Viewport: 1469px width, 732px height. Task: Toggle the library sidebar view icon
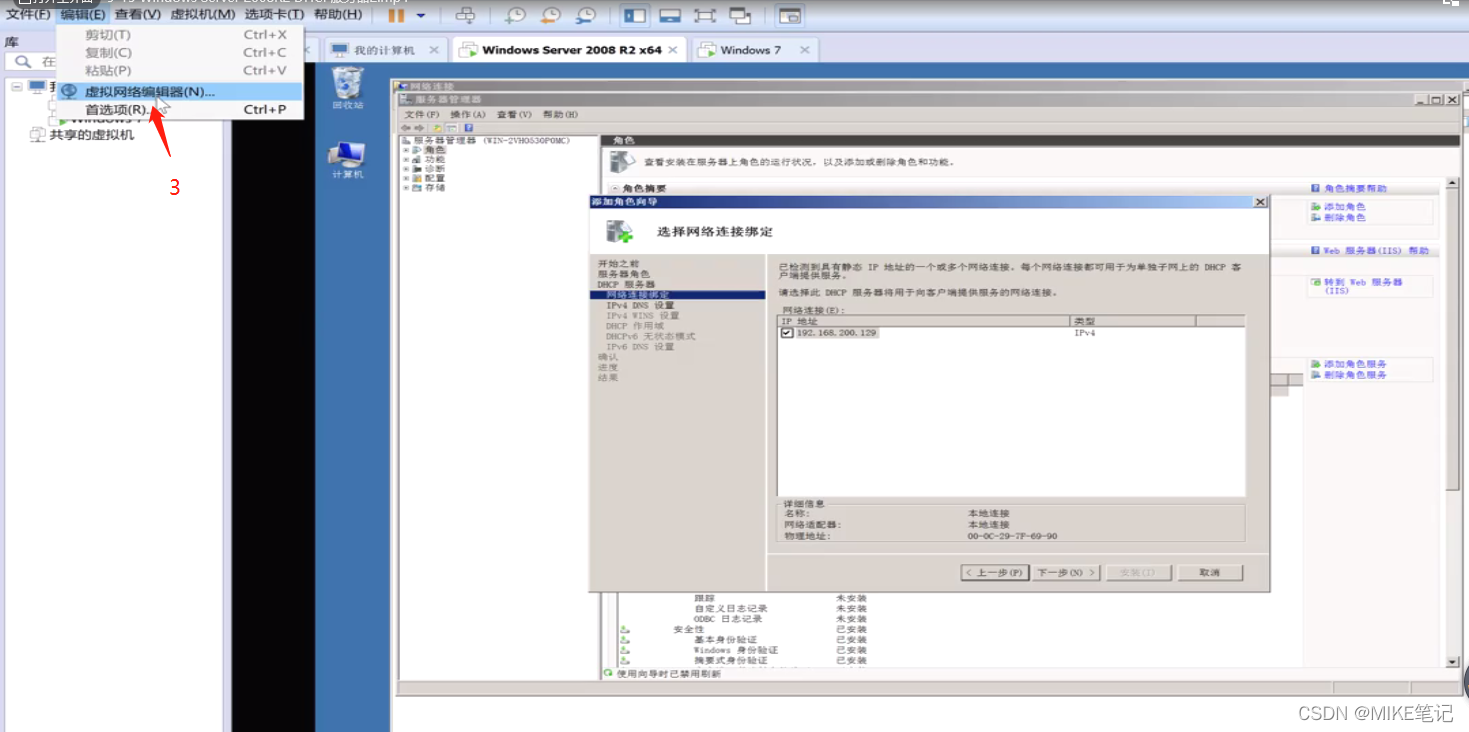[634, 15]
